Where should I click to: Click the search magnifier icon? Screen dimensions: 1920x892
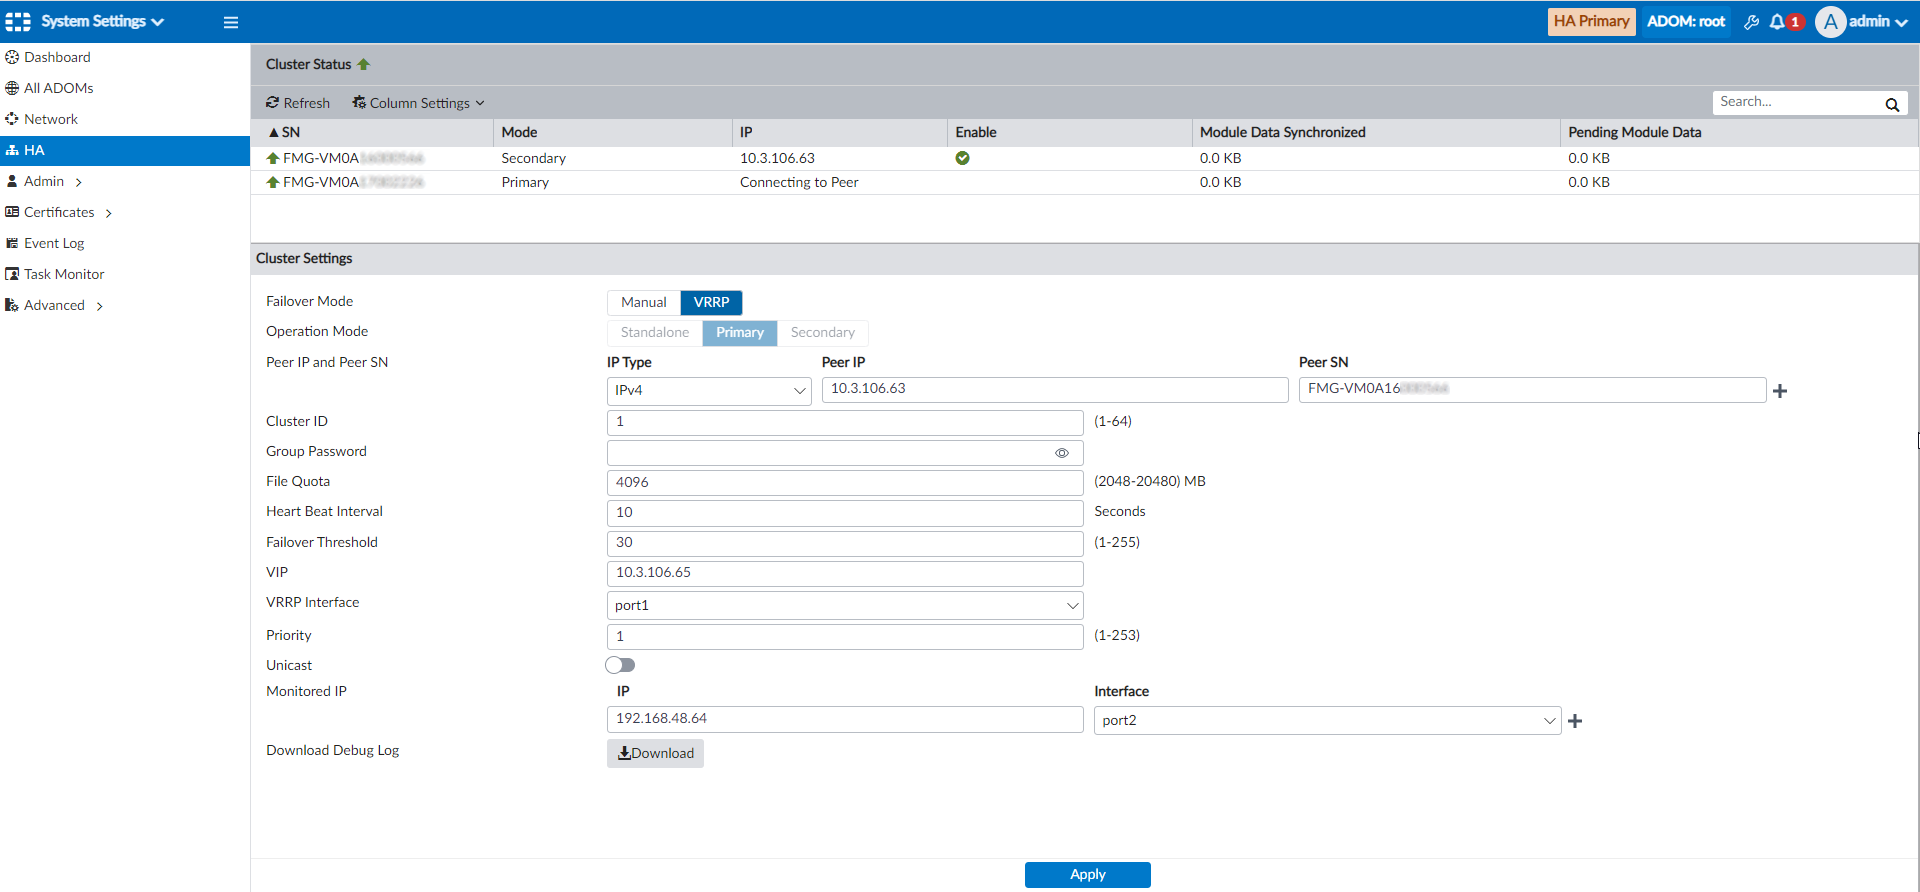[1892, 104]
